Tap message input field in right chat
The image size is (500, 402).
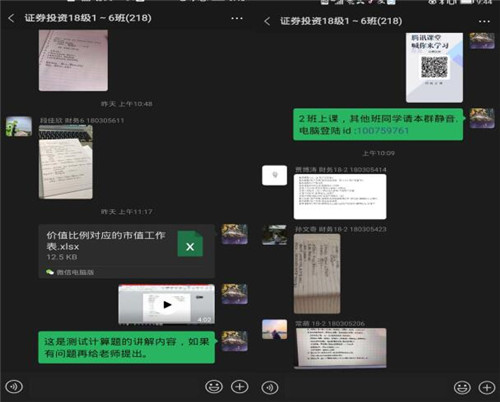point(366,387)
